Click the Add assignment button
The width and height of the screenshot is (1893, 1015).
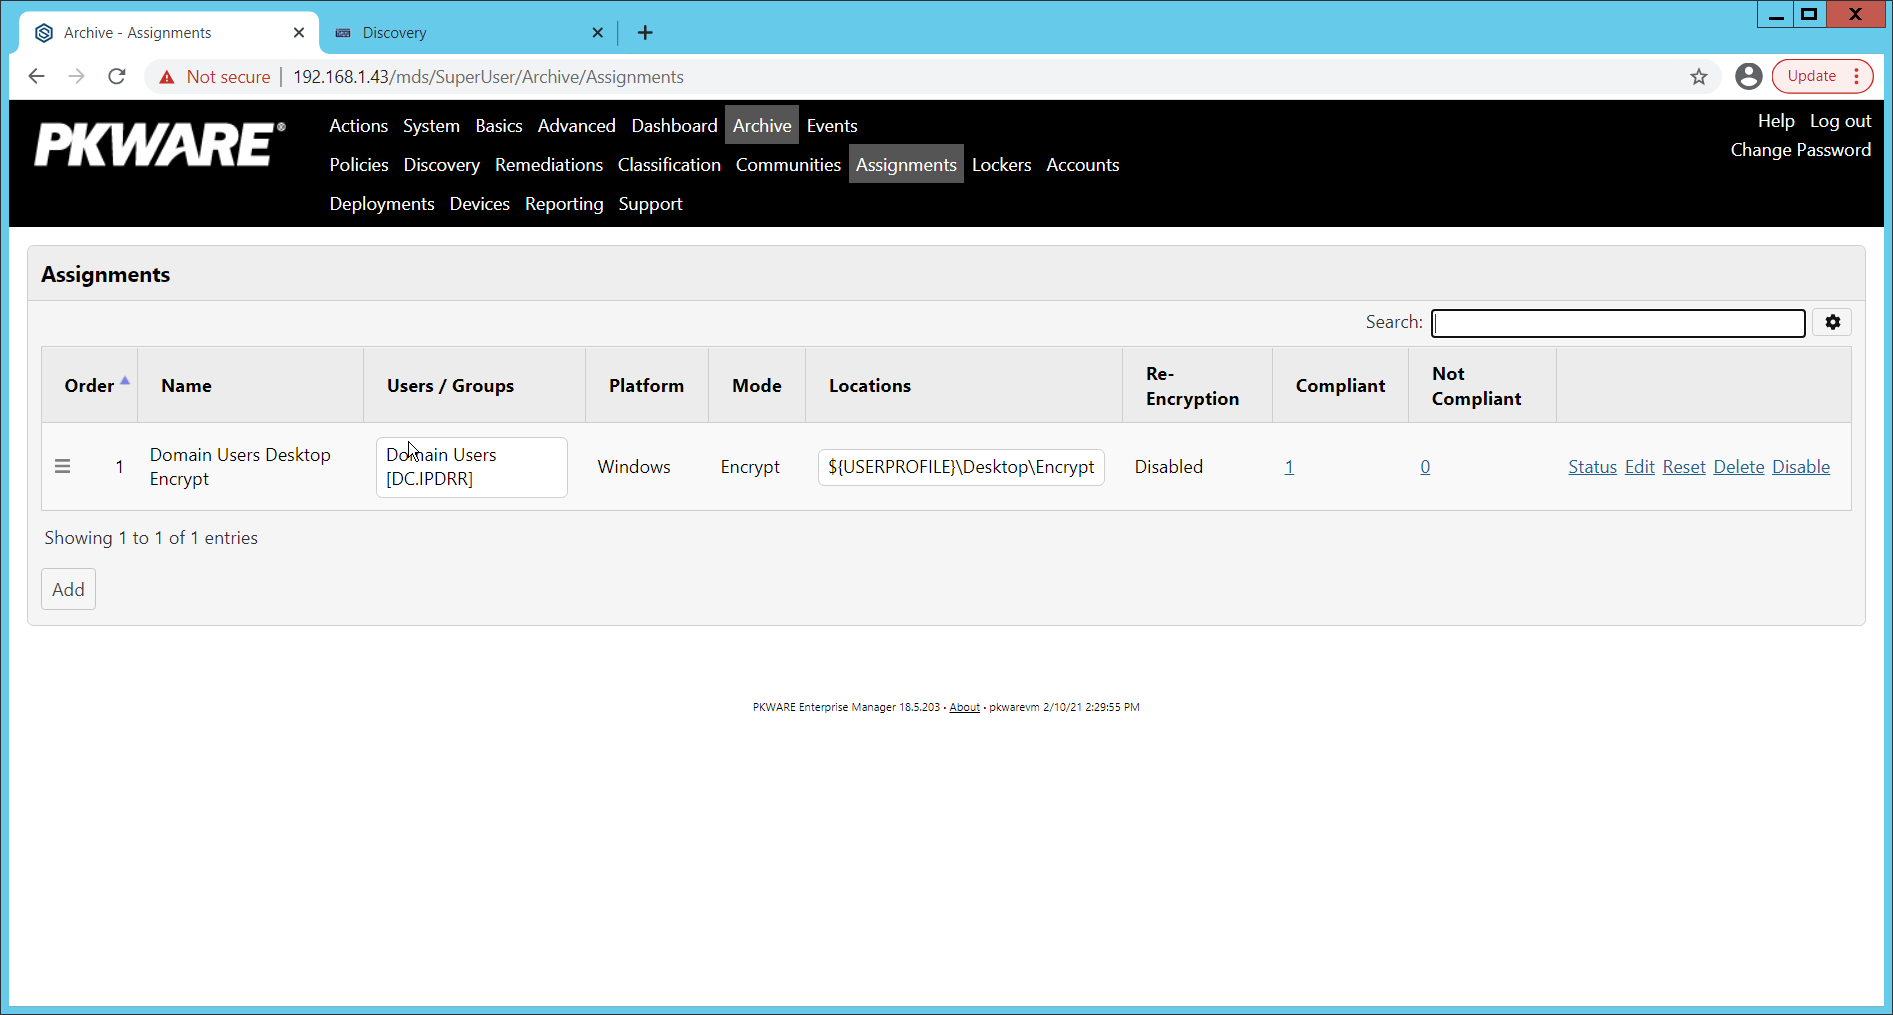coord(68,590)
